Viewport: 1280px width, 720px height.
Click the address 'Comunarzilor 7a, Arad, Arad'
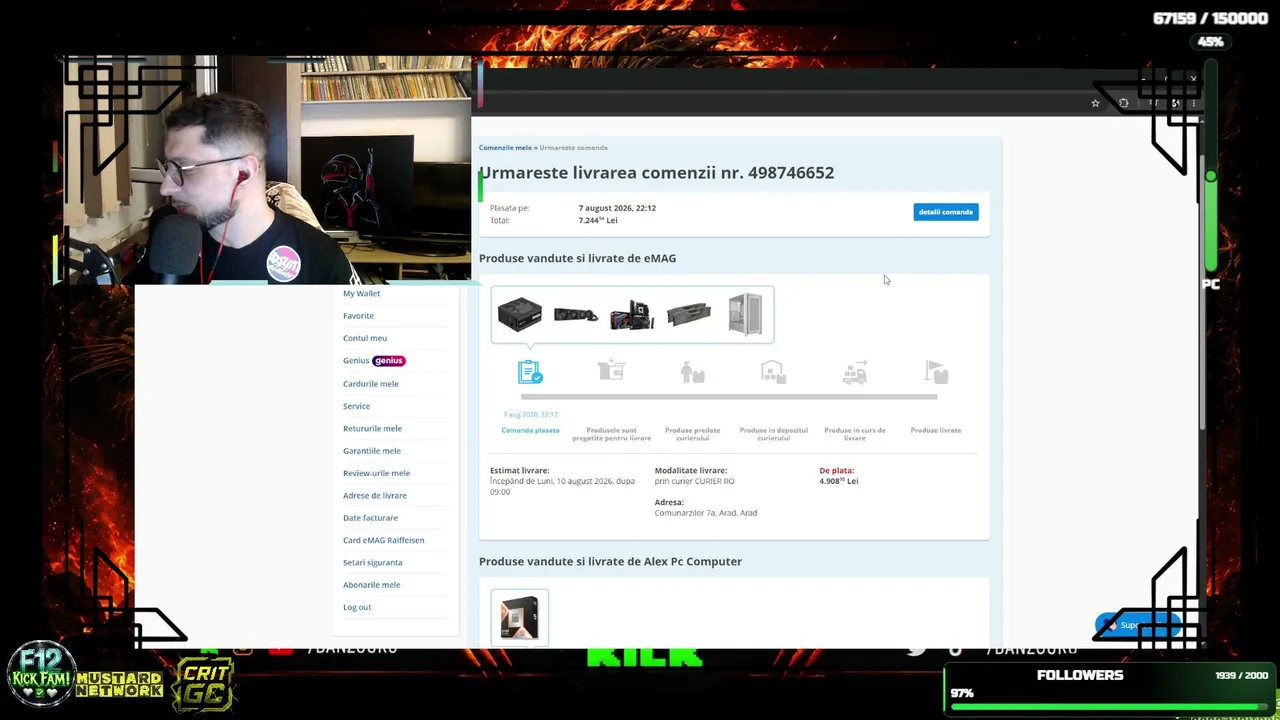tap(706, 513)
